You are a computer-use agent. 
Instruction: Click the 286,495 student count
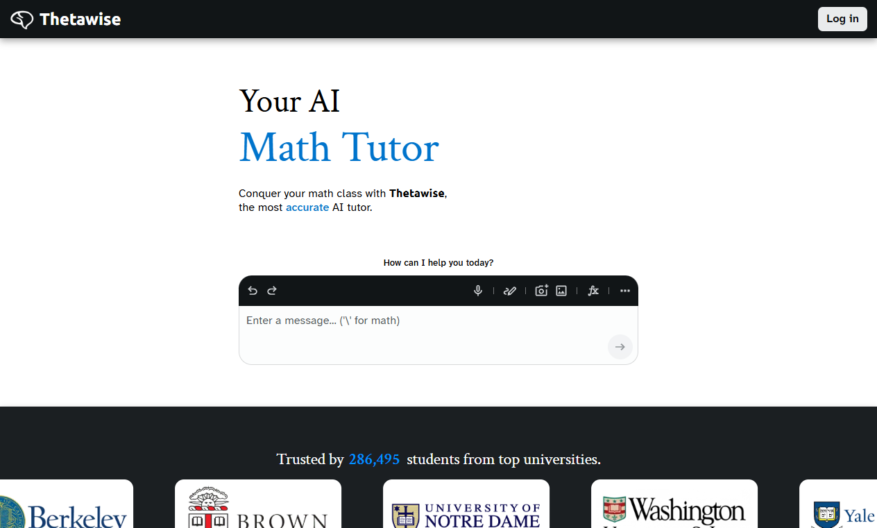pos(374,460)
